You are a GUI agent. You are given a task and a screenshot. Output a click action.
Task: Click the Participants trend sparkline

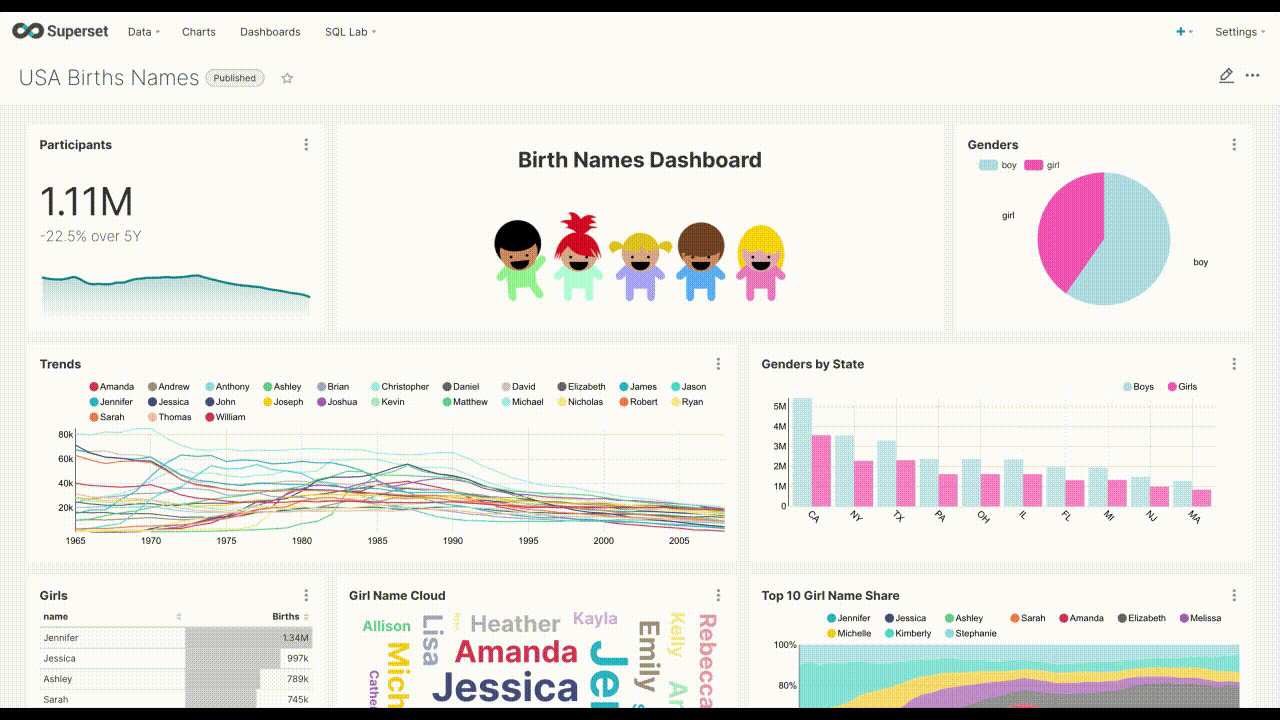(x=176, y=296)
